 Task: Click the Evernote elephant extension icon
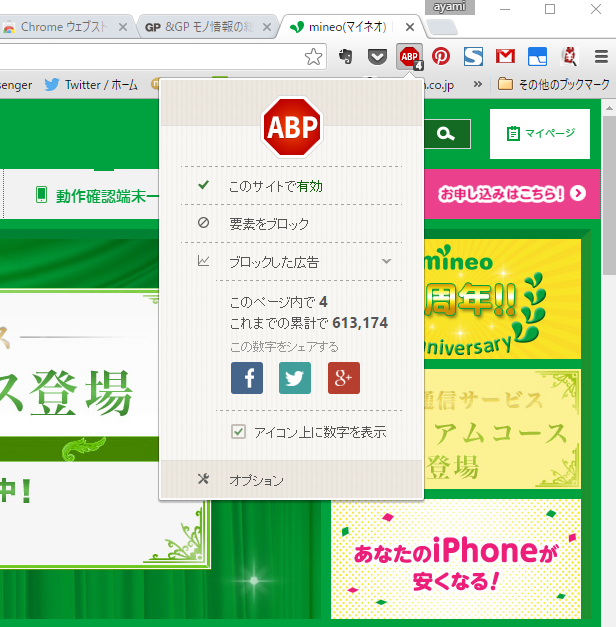(x=345, y=57)
